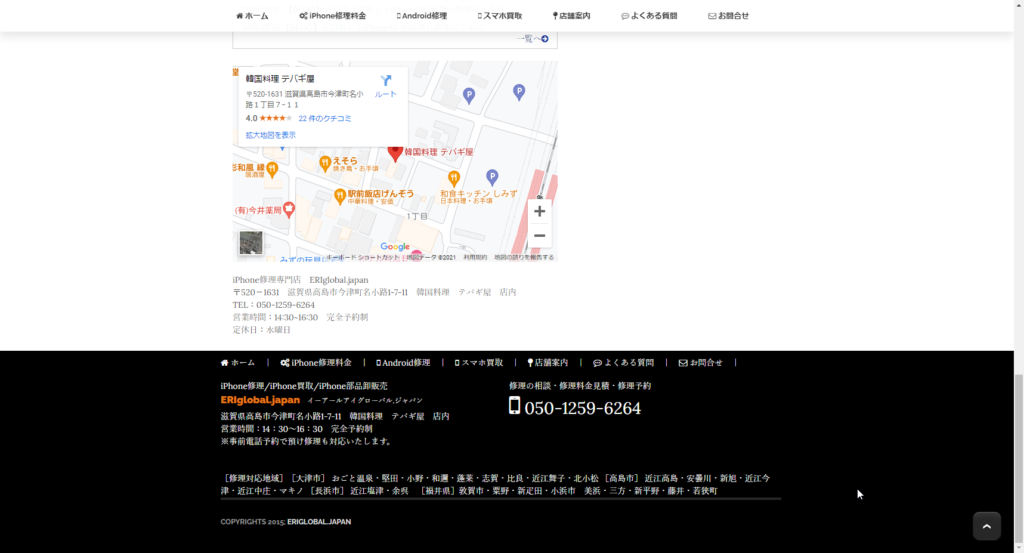Click the ERIGLOBAL.JAPAN copyright link
The width and height of the screenshot is (1024, 553).
pyautogui.click(x=319, y=522)
